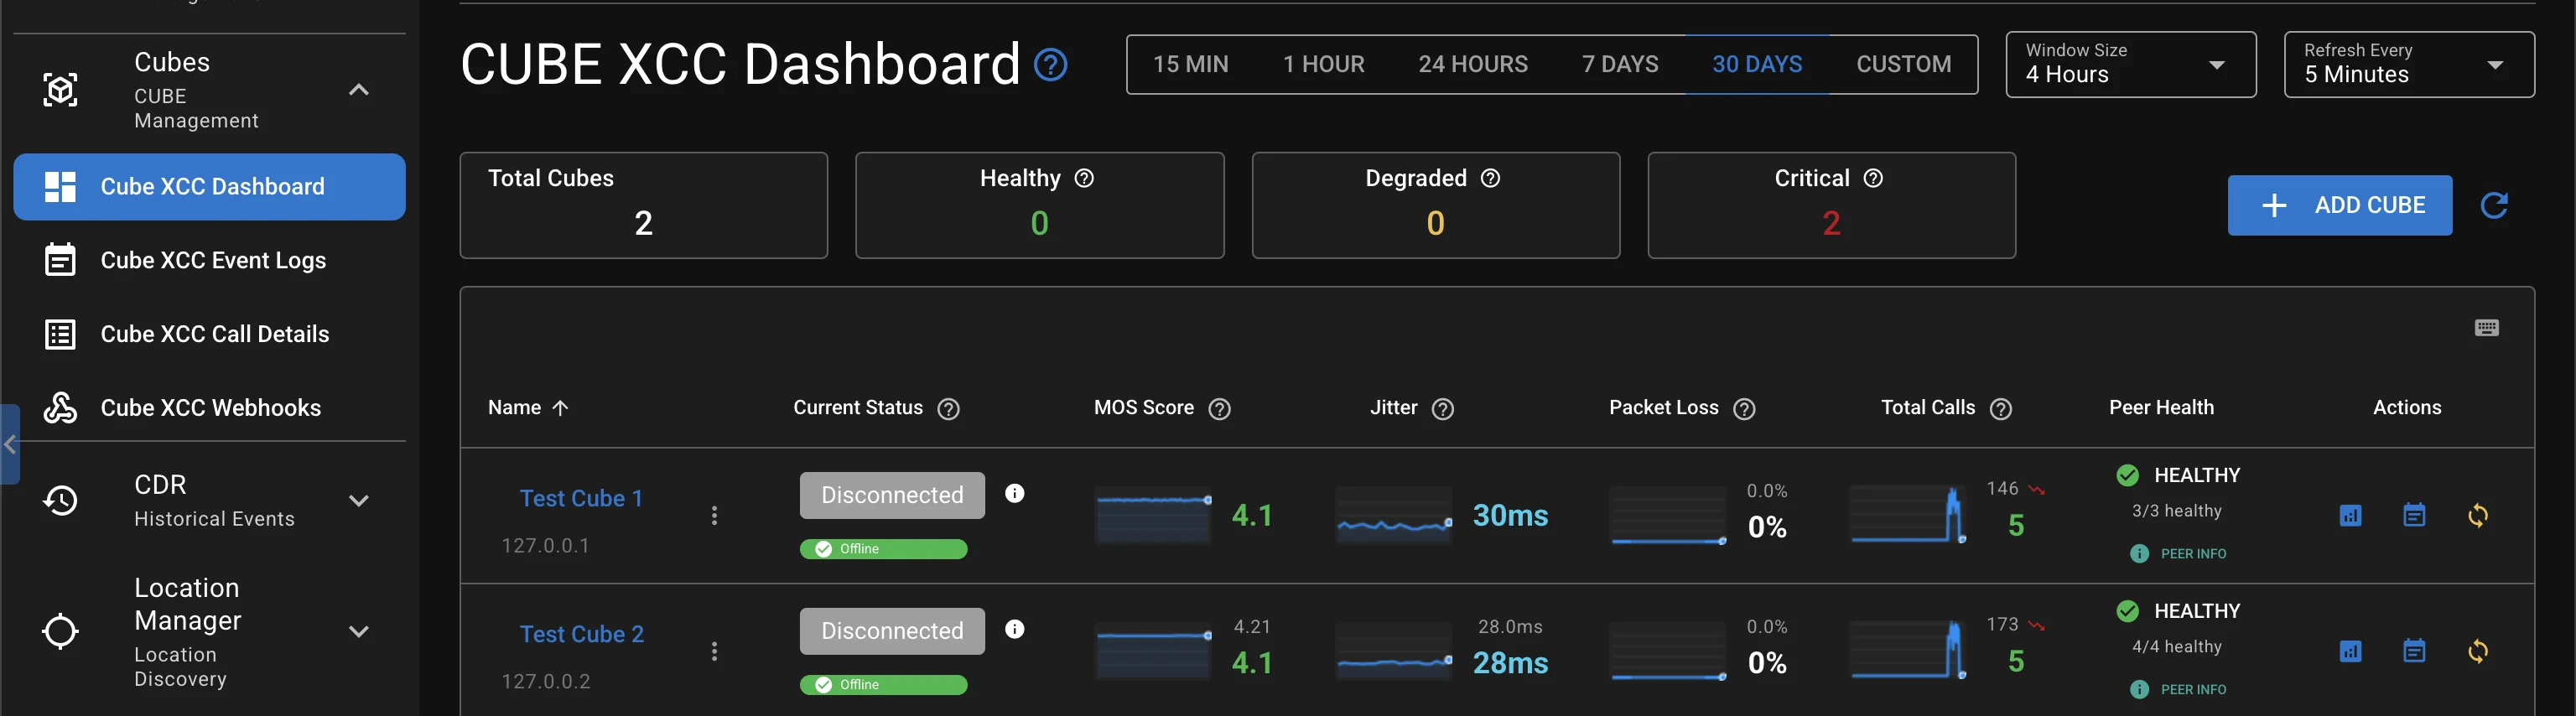This screenshot has width=2576, height=716.
Task: Click the Disconnected status button for Test Cube 1
Action: coord(892,495)
